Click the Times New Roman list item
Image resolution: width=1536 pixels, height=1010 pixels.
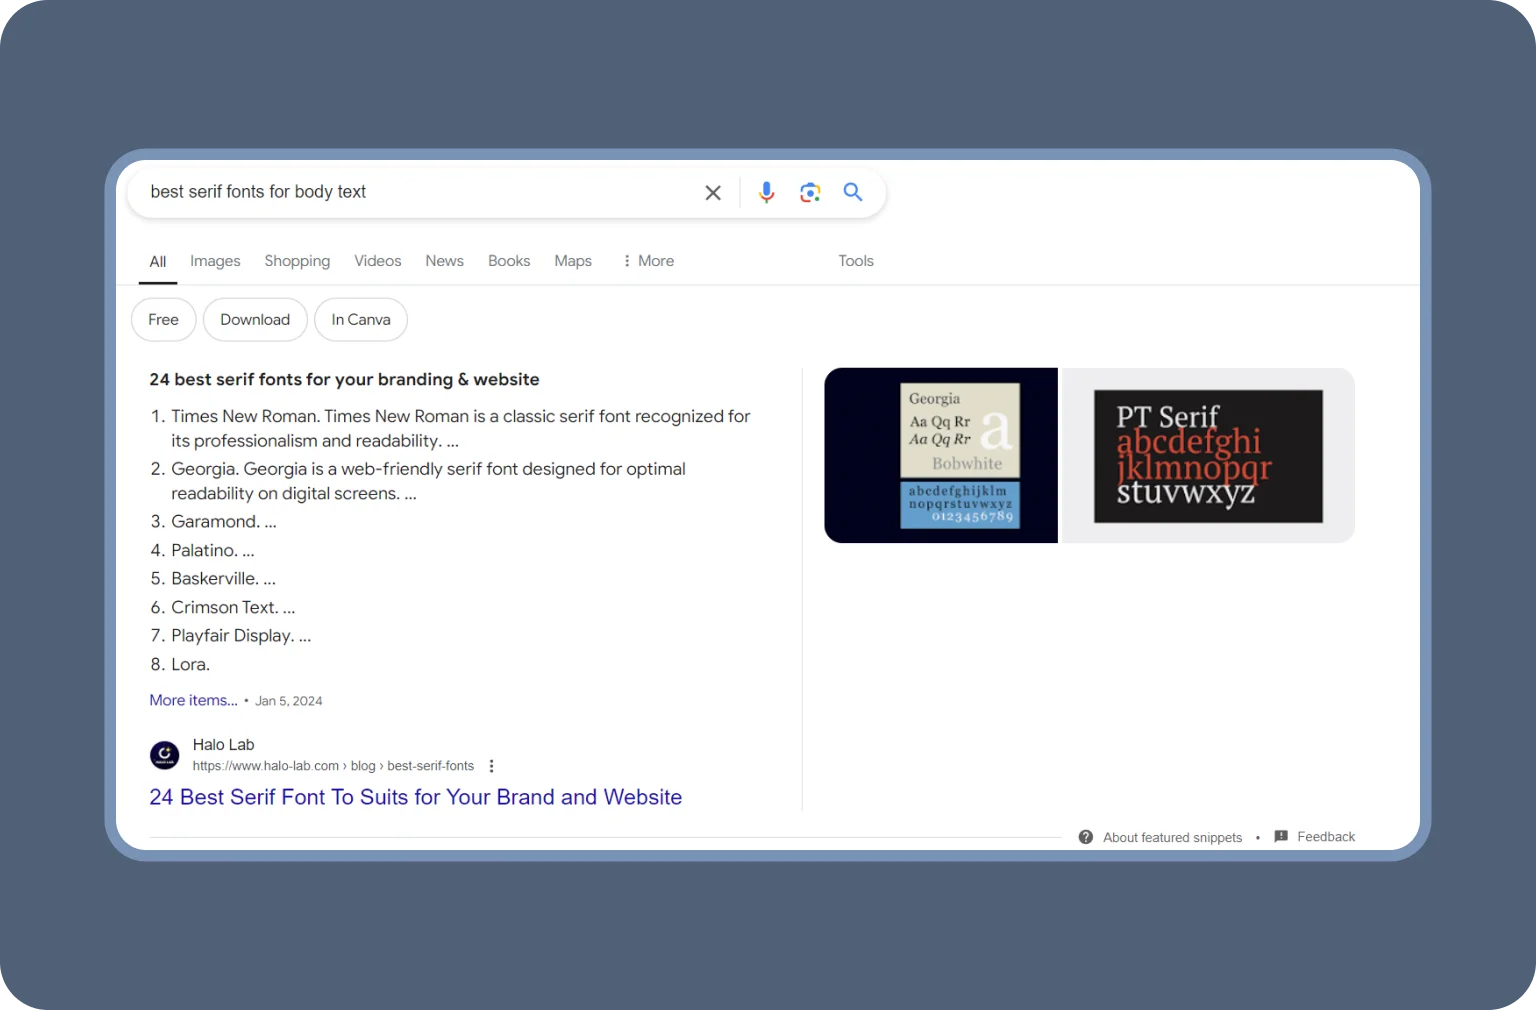click(460, 428)
